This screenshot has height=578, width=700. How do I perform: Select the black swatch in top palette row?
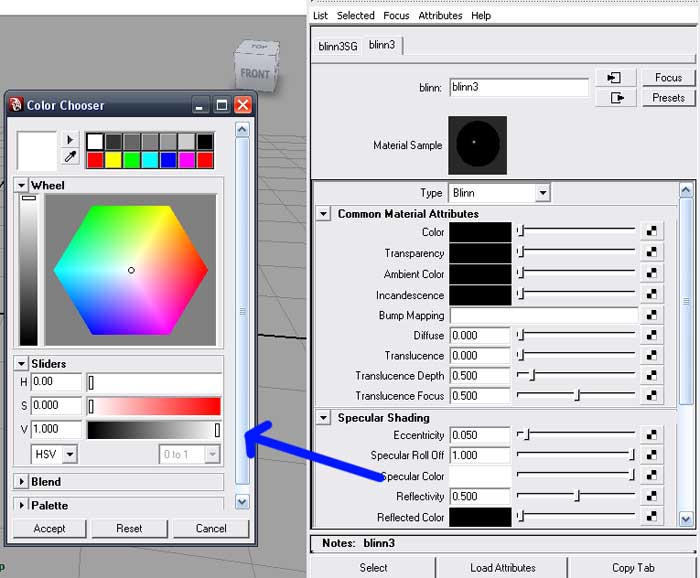205,141
